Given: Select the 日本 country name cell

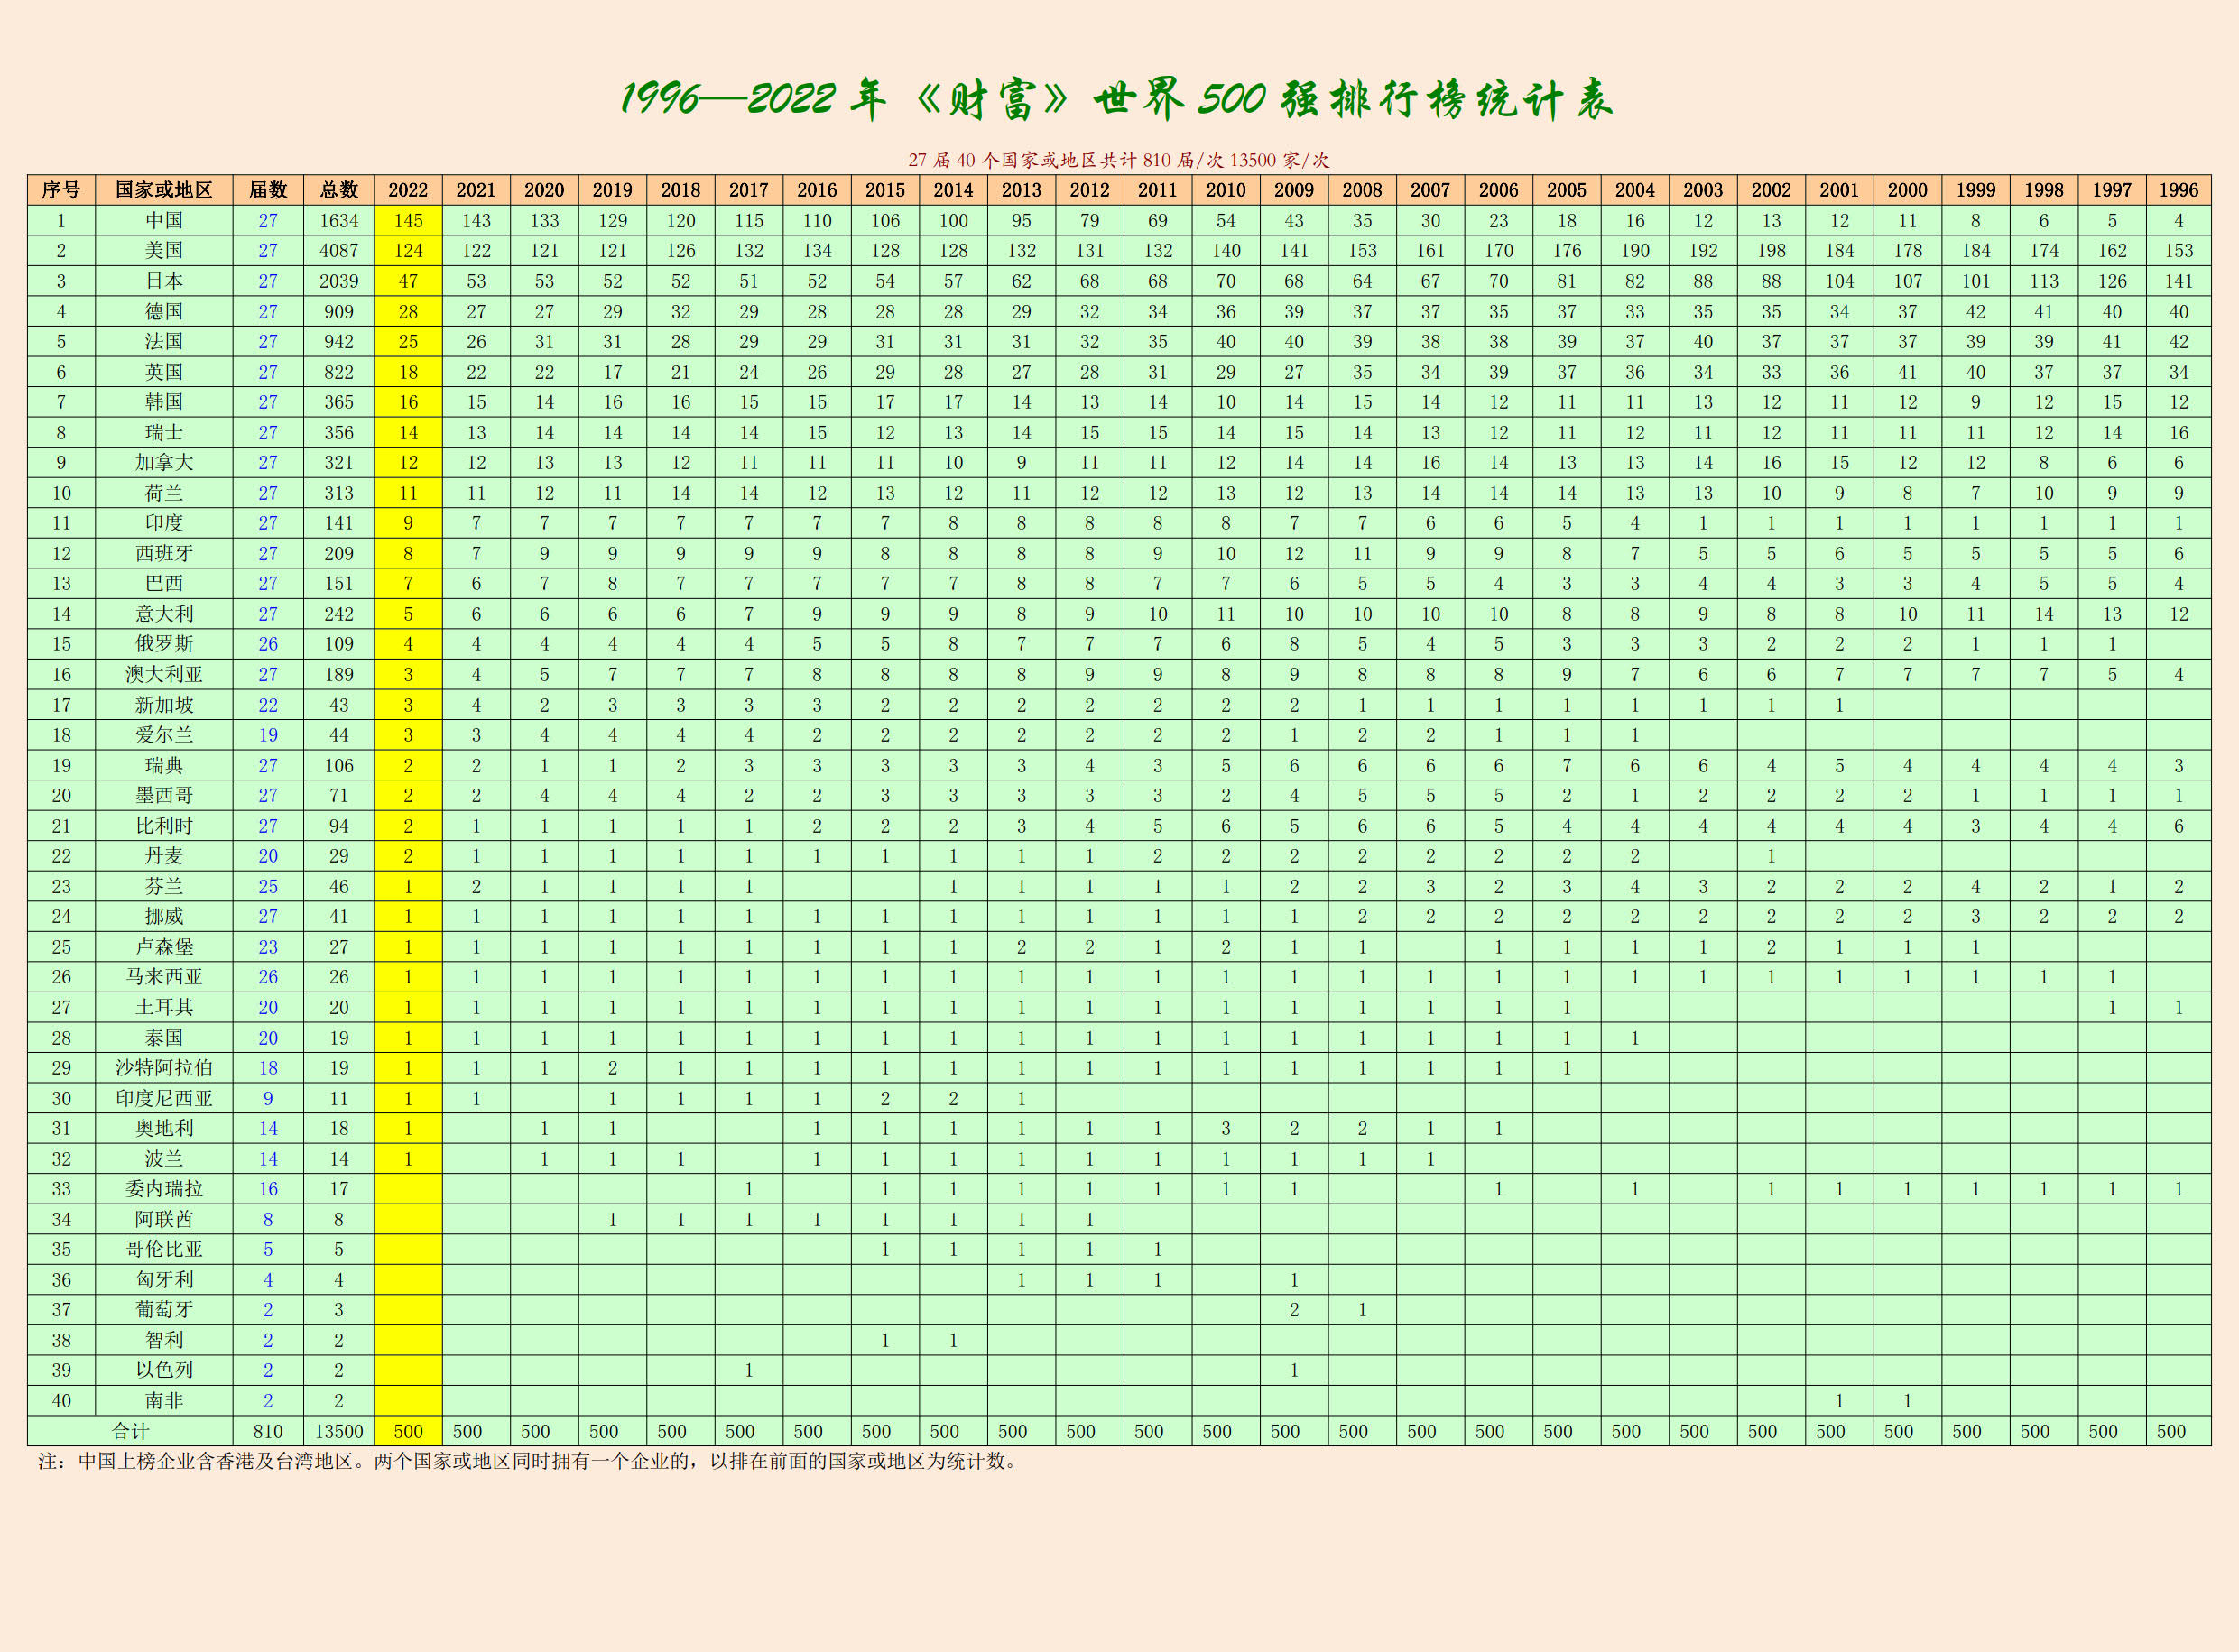Looking at the screenshot, I should pyautogui.click(x=164, y=281).
